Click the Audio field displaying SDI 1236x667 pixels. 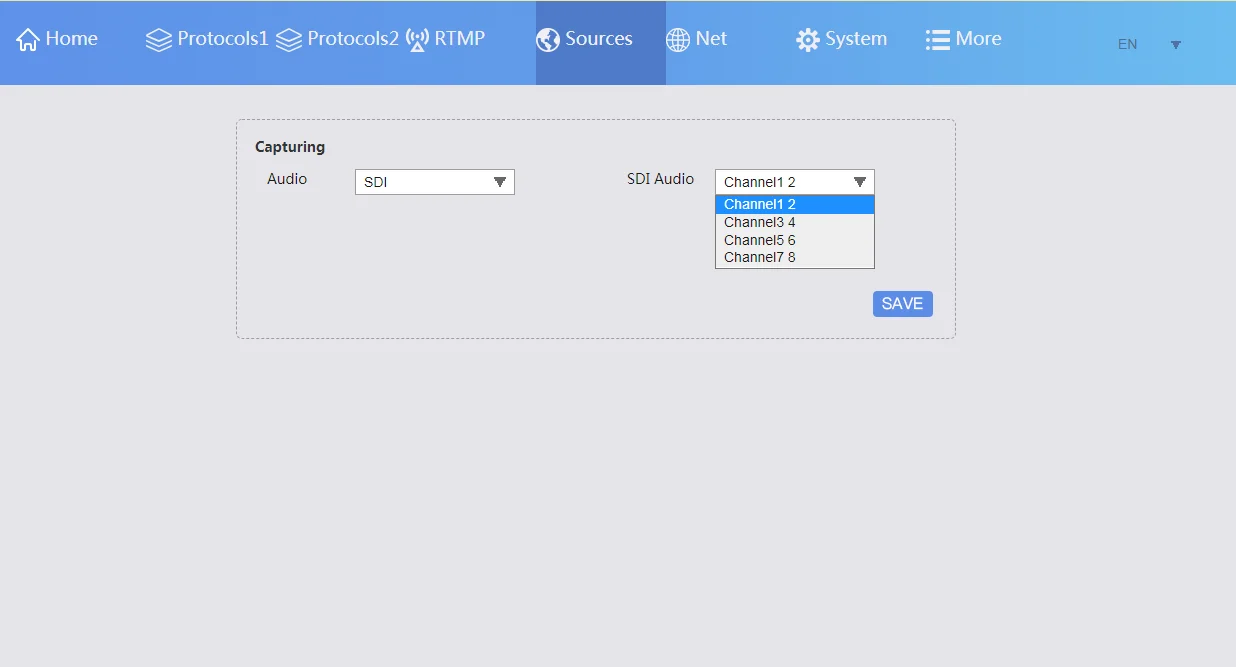(420, 181)
